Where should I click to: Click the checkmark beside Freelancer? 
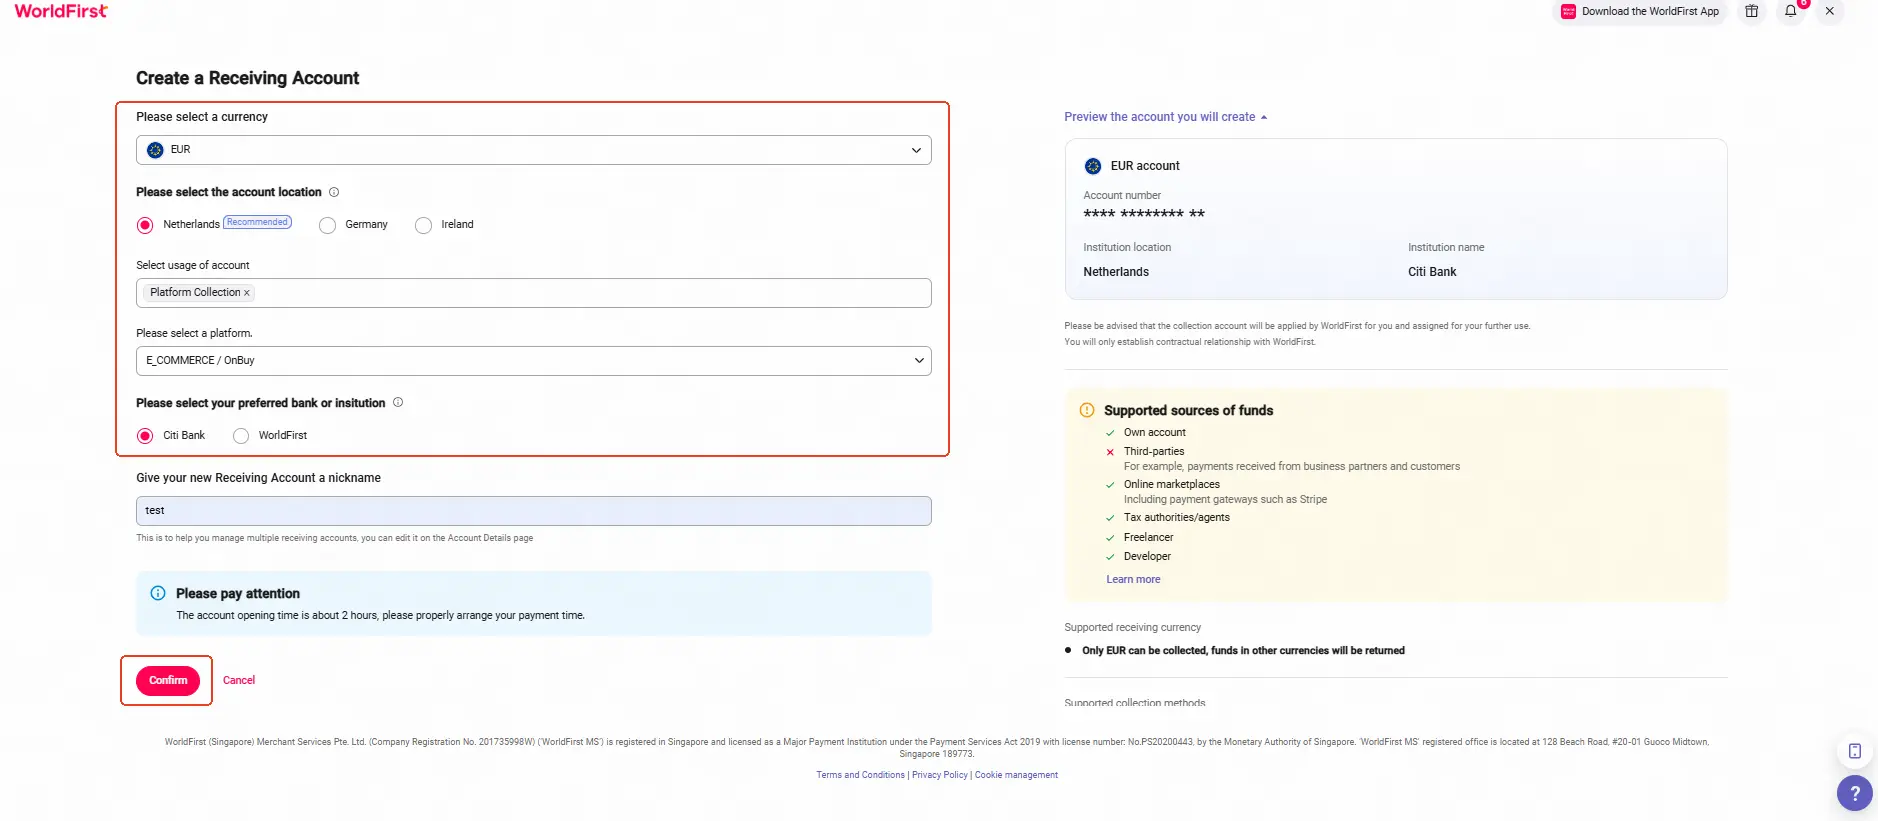coord(1110,538)
